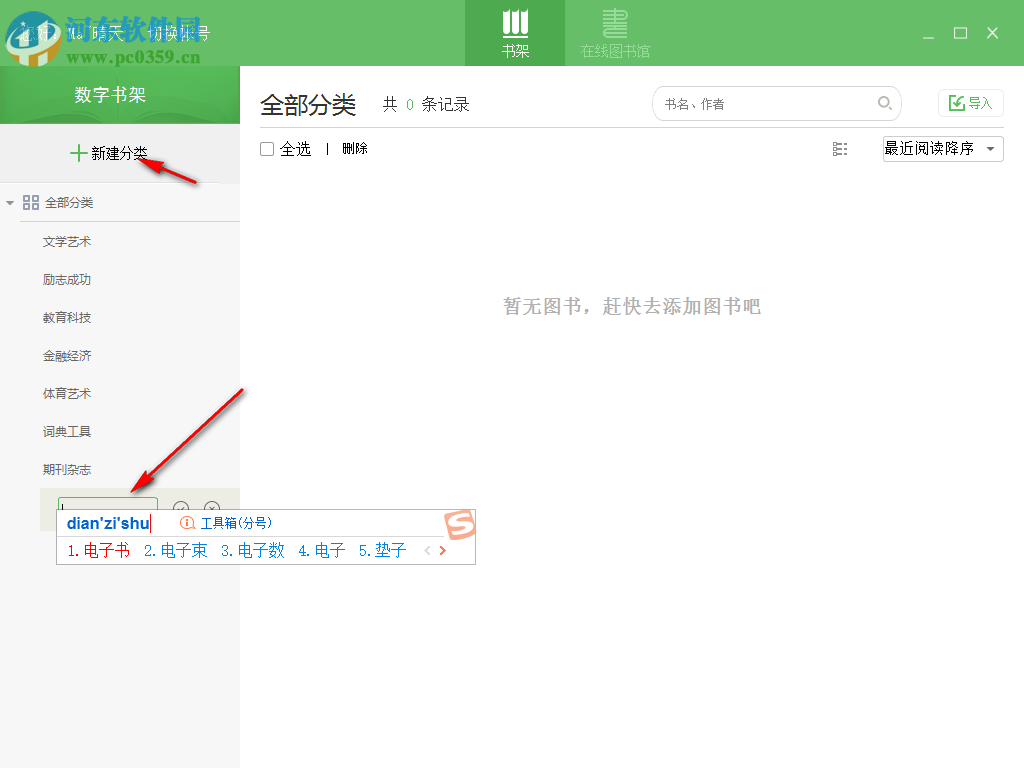Image resolution: width=1024 pixels, height=768 pixels.
Task: Switch to list view layout icon
Action: coord(839,149)
